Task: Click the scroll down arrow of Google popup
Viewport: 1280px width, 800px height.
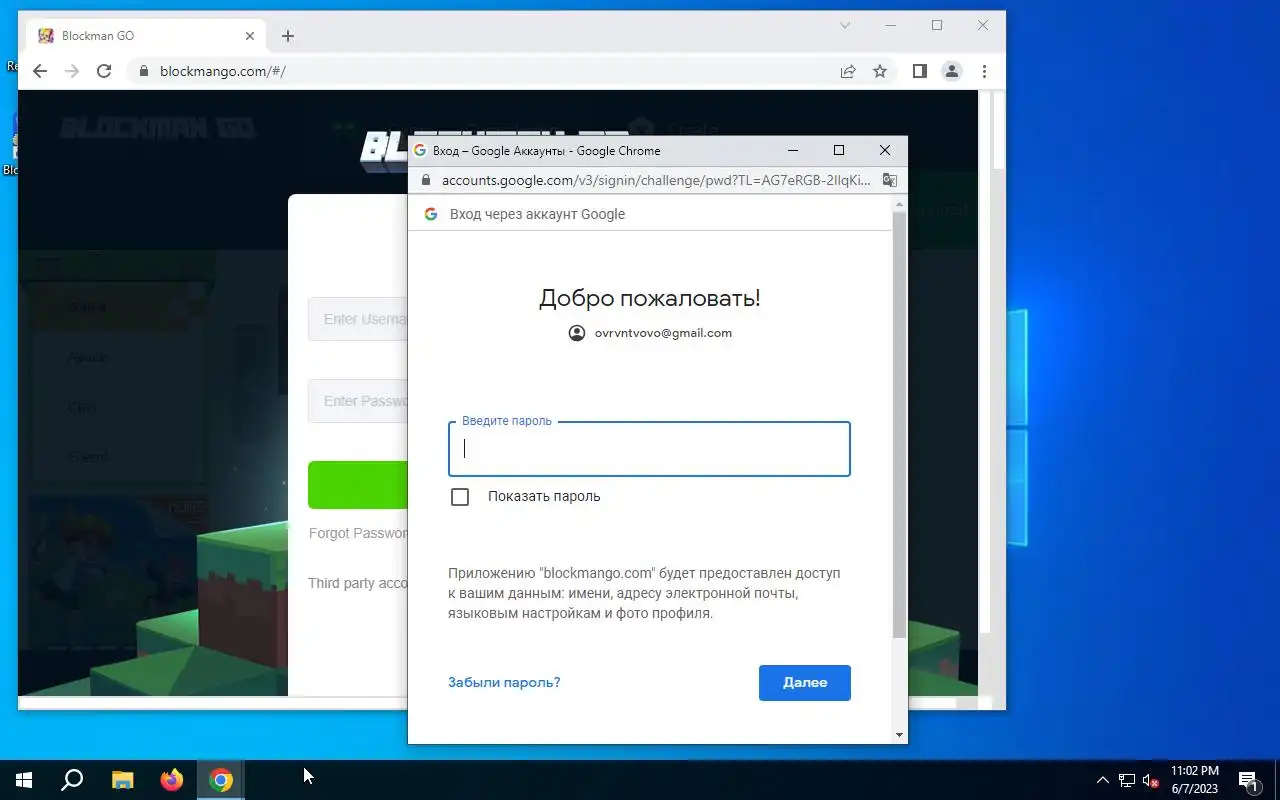Action: (x=899, y=735)
